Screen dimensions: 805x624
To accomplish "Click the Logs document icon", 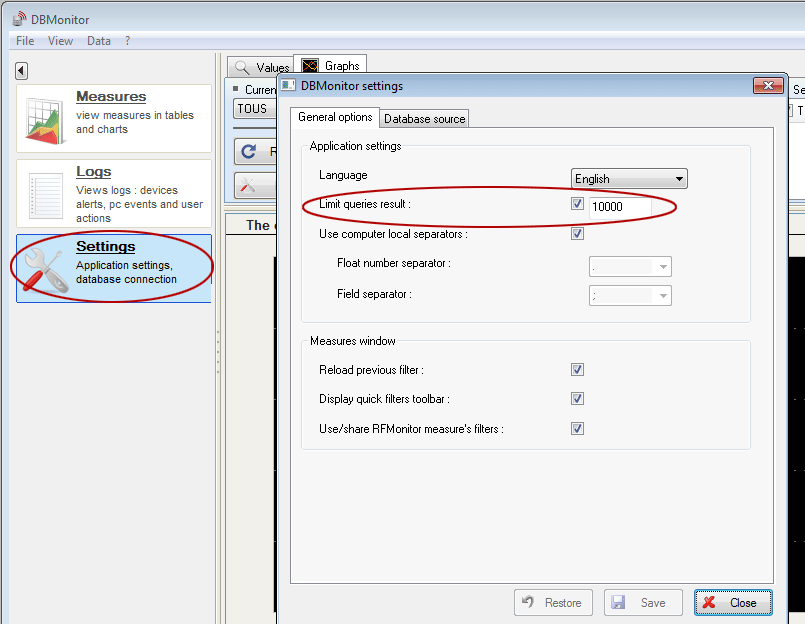I will (46, 195).
